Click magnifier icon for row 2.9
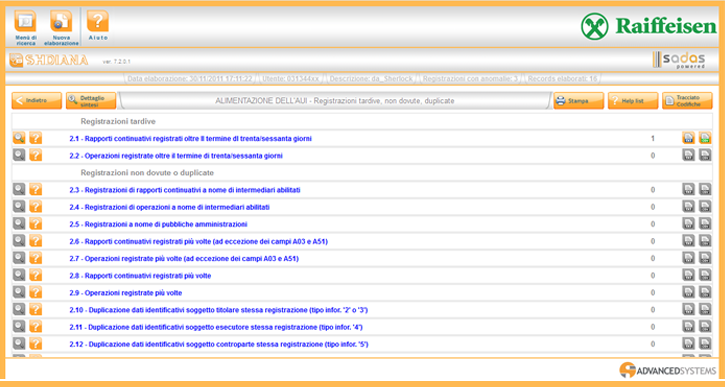 point(18,292)
